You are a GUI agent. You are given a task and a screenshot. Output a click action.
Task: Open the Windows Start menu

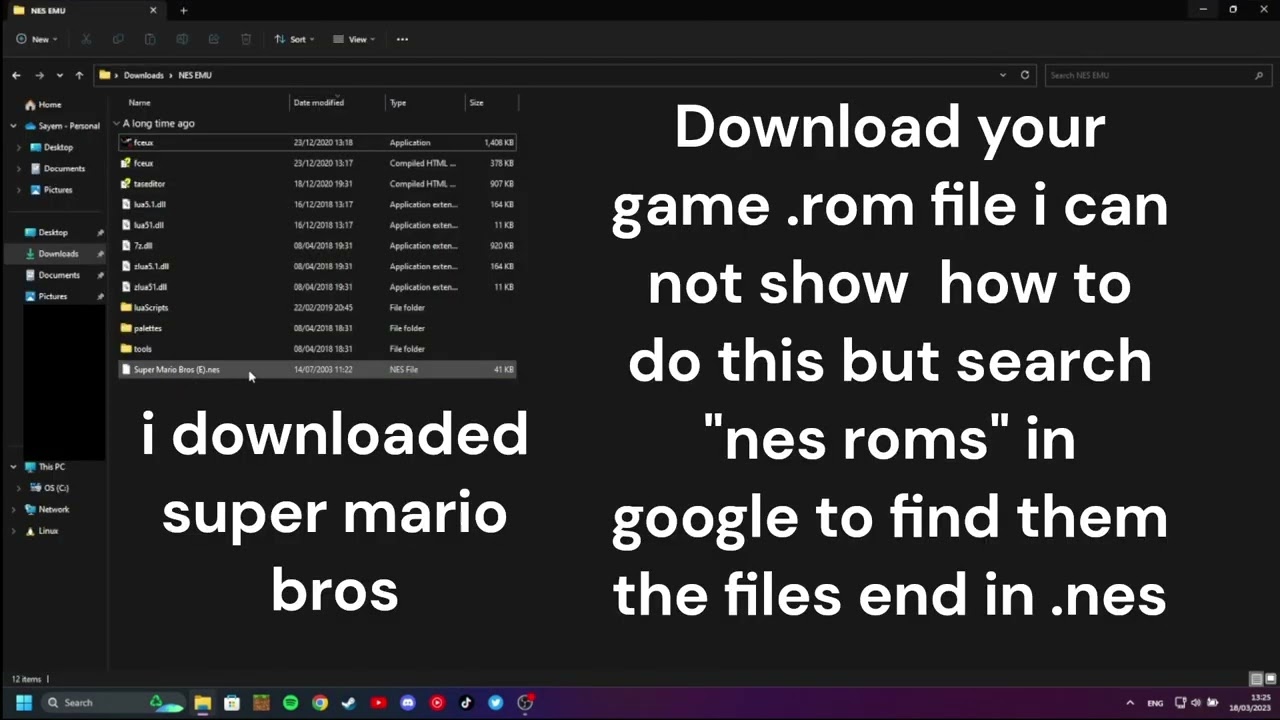pyautogui.click(x=23, y=702)
